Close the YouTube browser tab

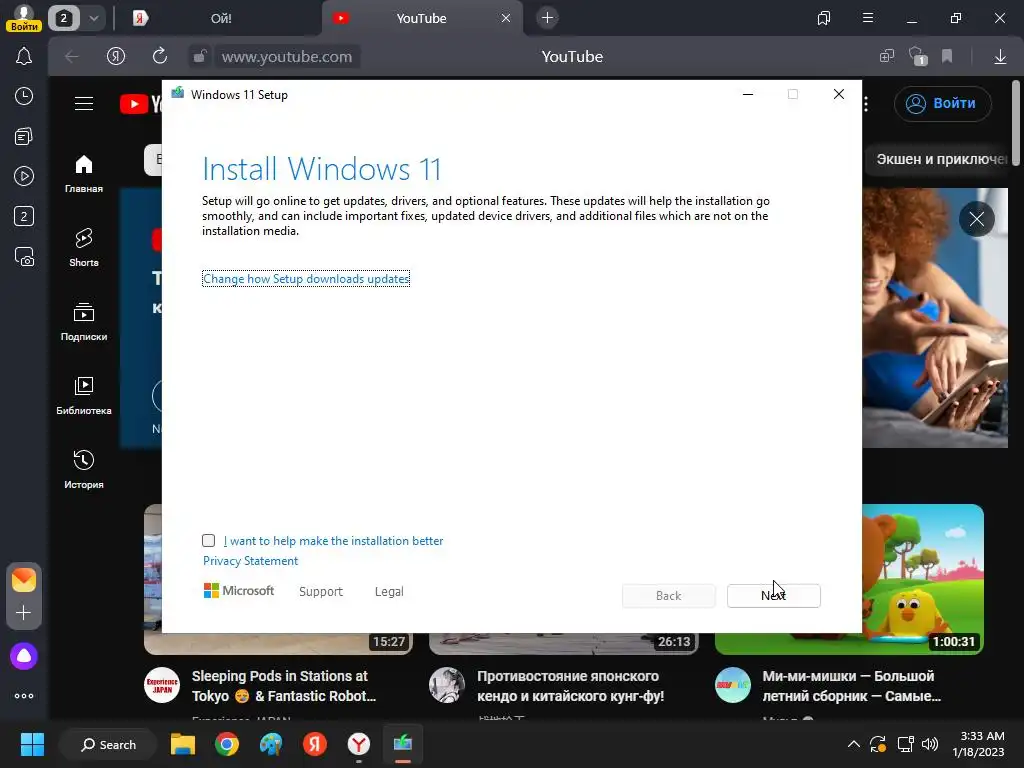click(x=506, y=18)
